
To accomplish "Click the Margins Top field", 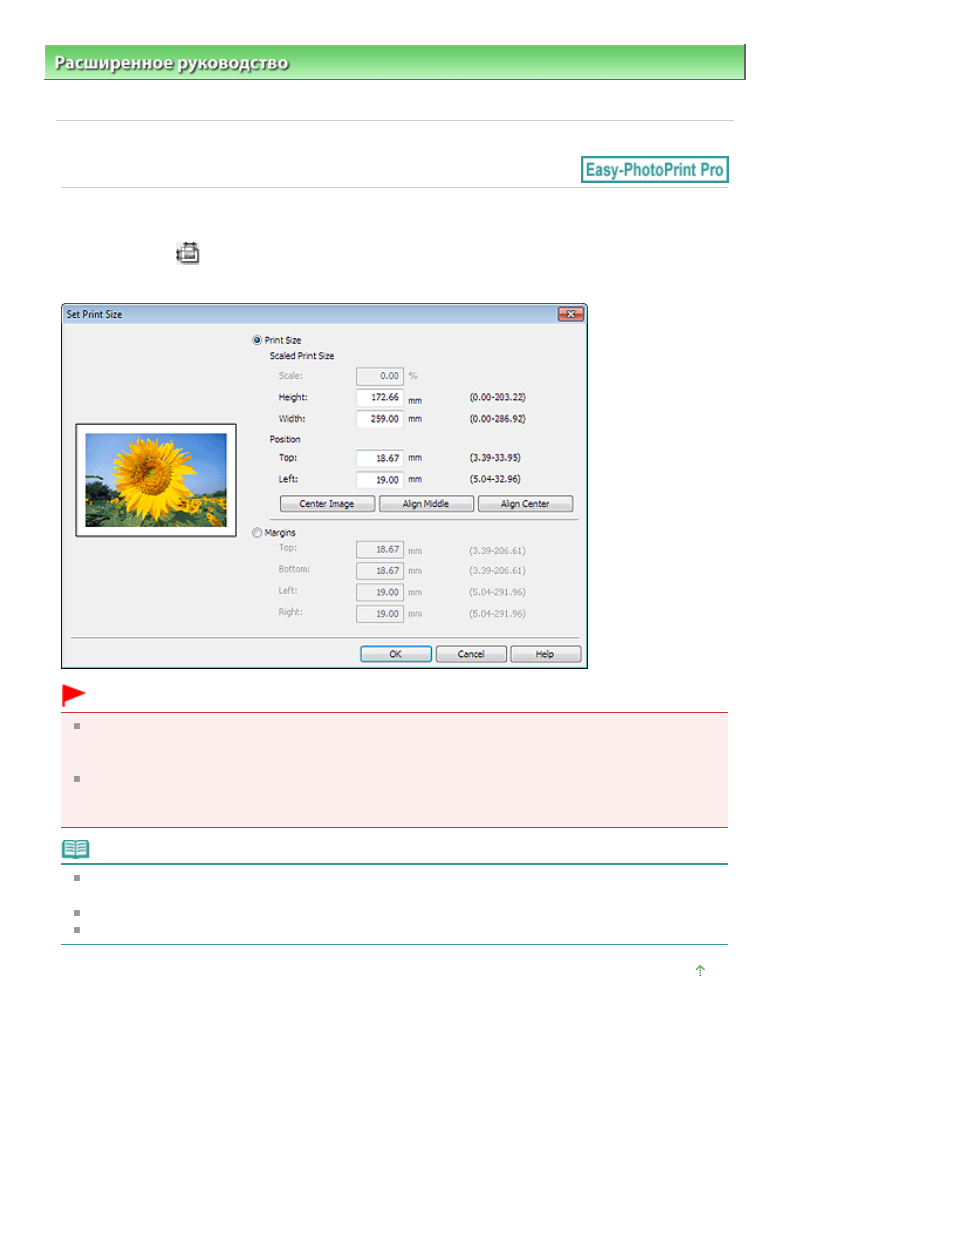I will tap(380, 549).
